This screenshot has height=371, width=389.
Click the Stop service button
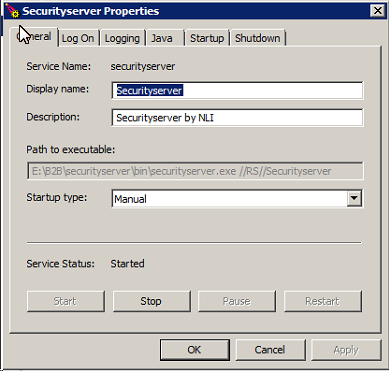[151, 301]
